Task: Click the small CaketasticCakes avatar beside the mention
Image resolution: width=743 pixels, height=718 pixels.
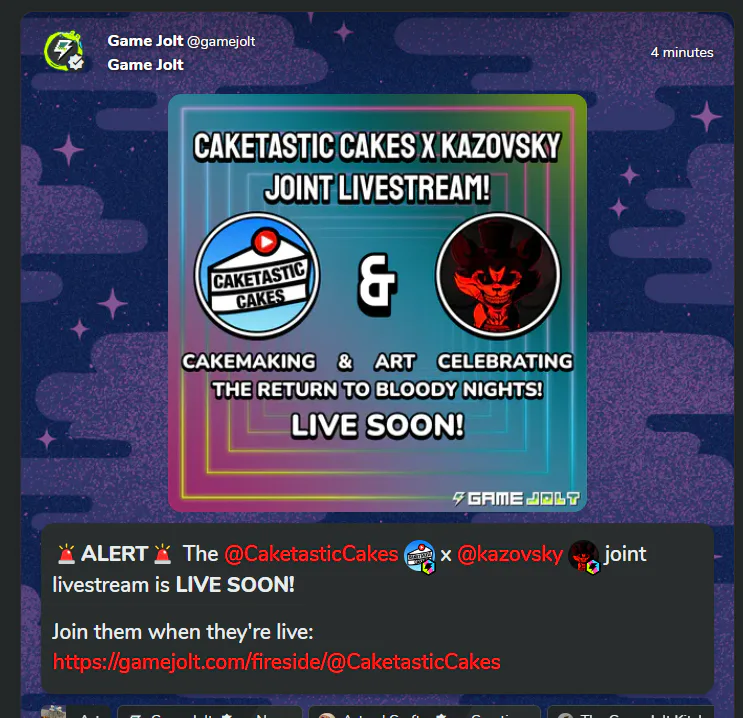Action: (419, 555)
